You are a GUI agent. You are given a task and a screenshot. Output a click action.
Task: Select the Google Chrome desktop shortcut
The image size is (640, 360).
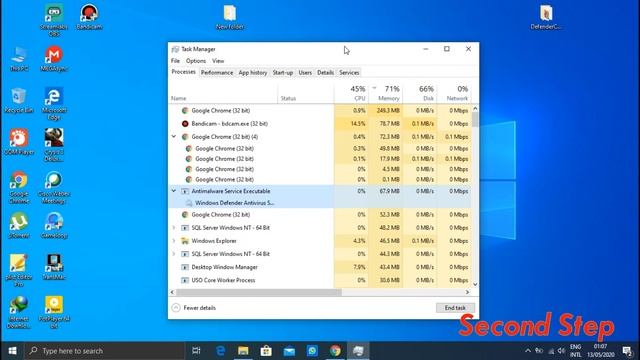pos(19,187)
